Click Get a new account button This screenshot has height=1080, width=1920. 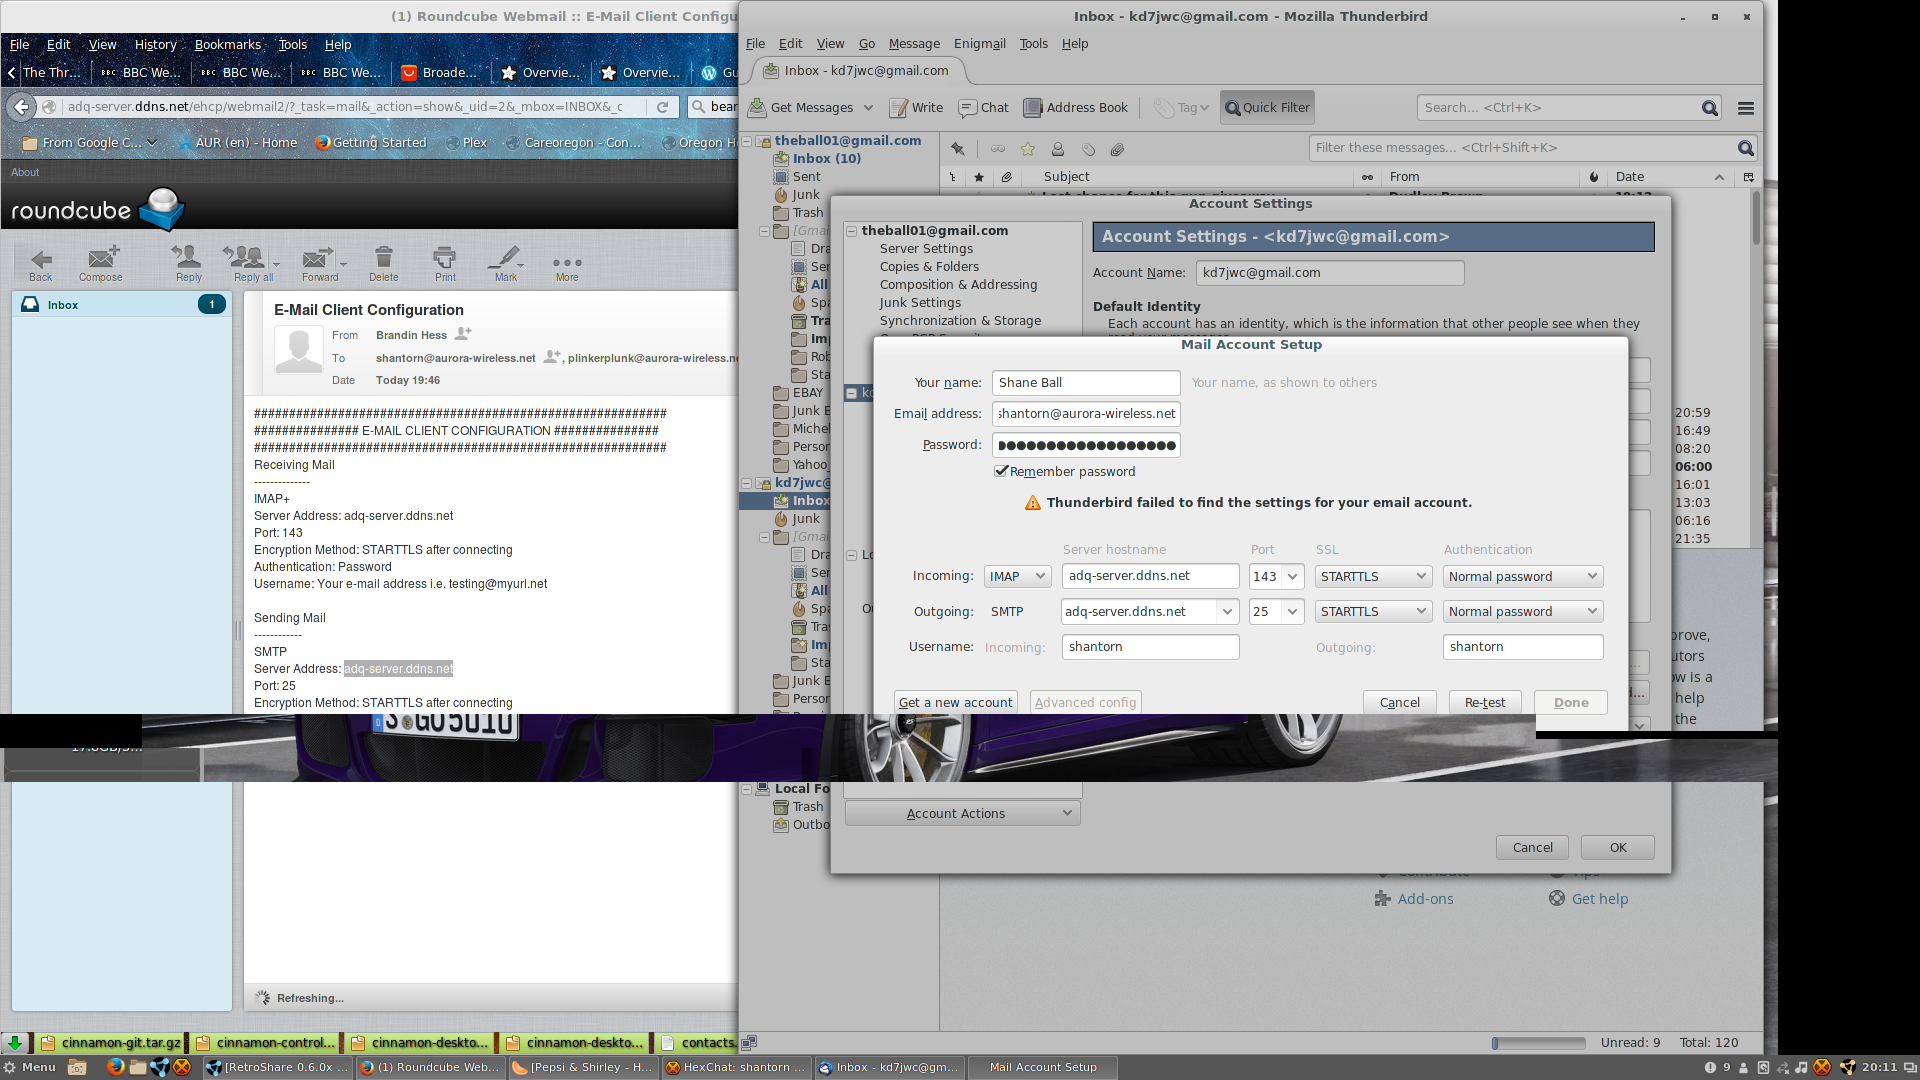tap(956, 703)
